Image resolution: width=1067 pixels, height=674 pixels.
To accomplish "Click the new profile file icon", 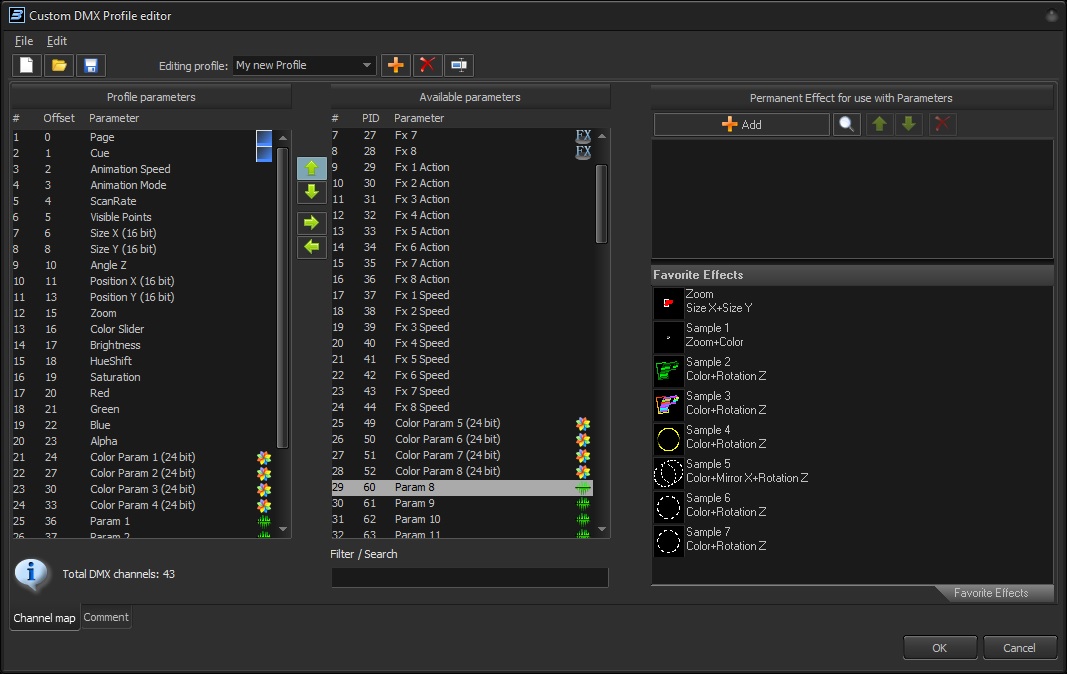I will click(x=27, y=66).
